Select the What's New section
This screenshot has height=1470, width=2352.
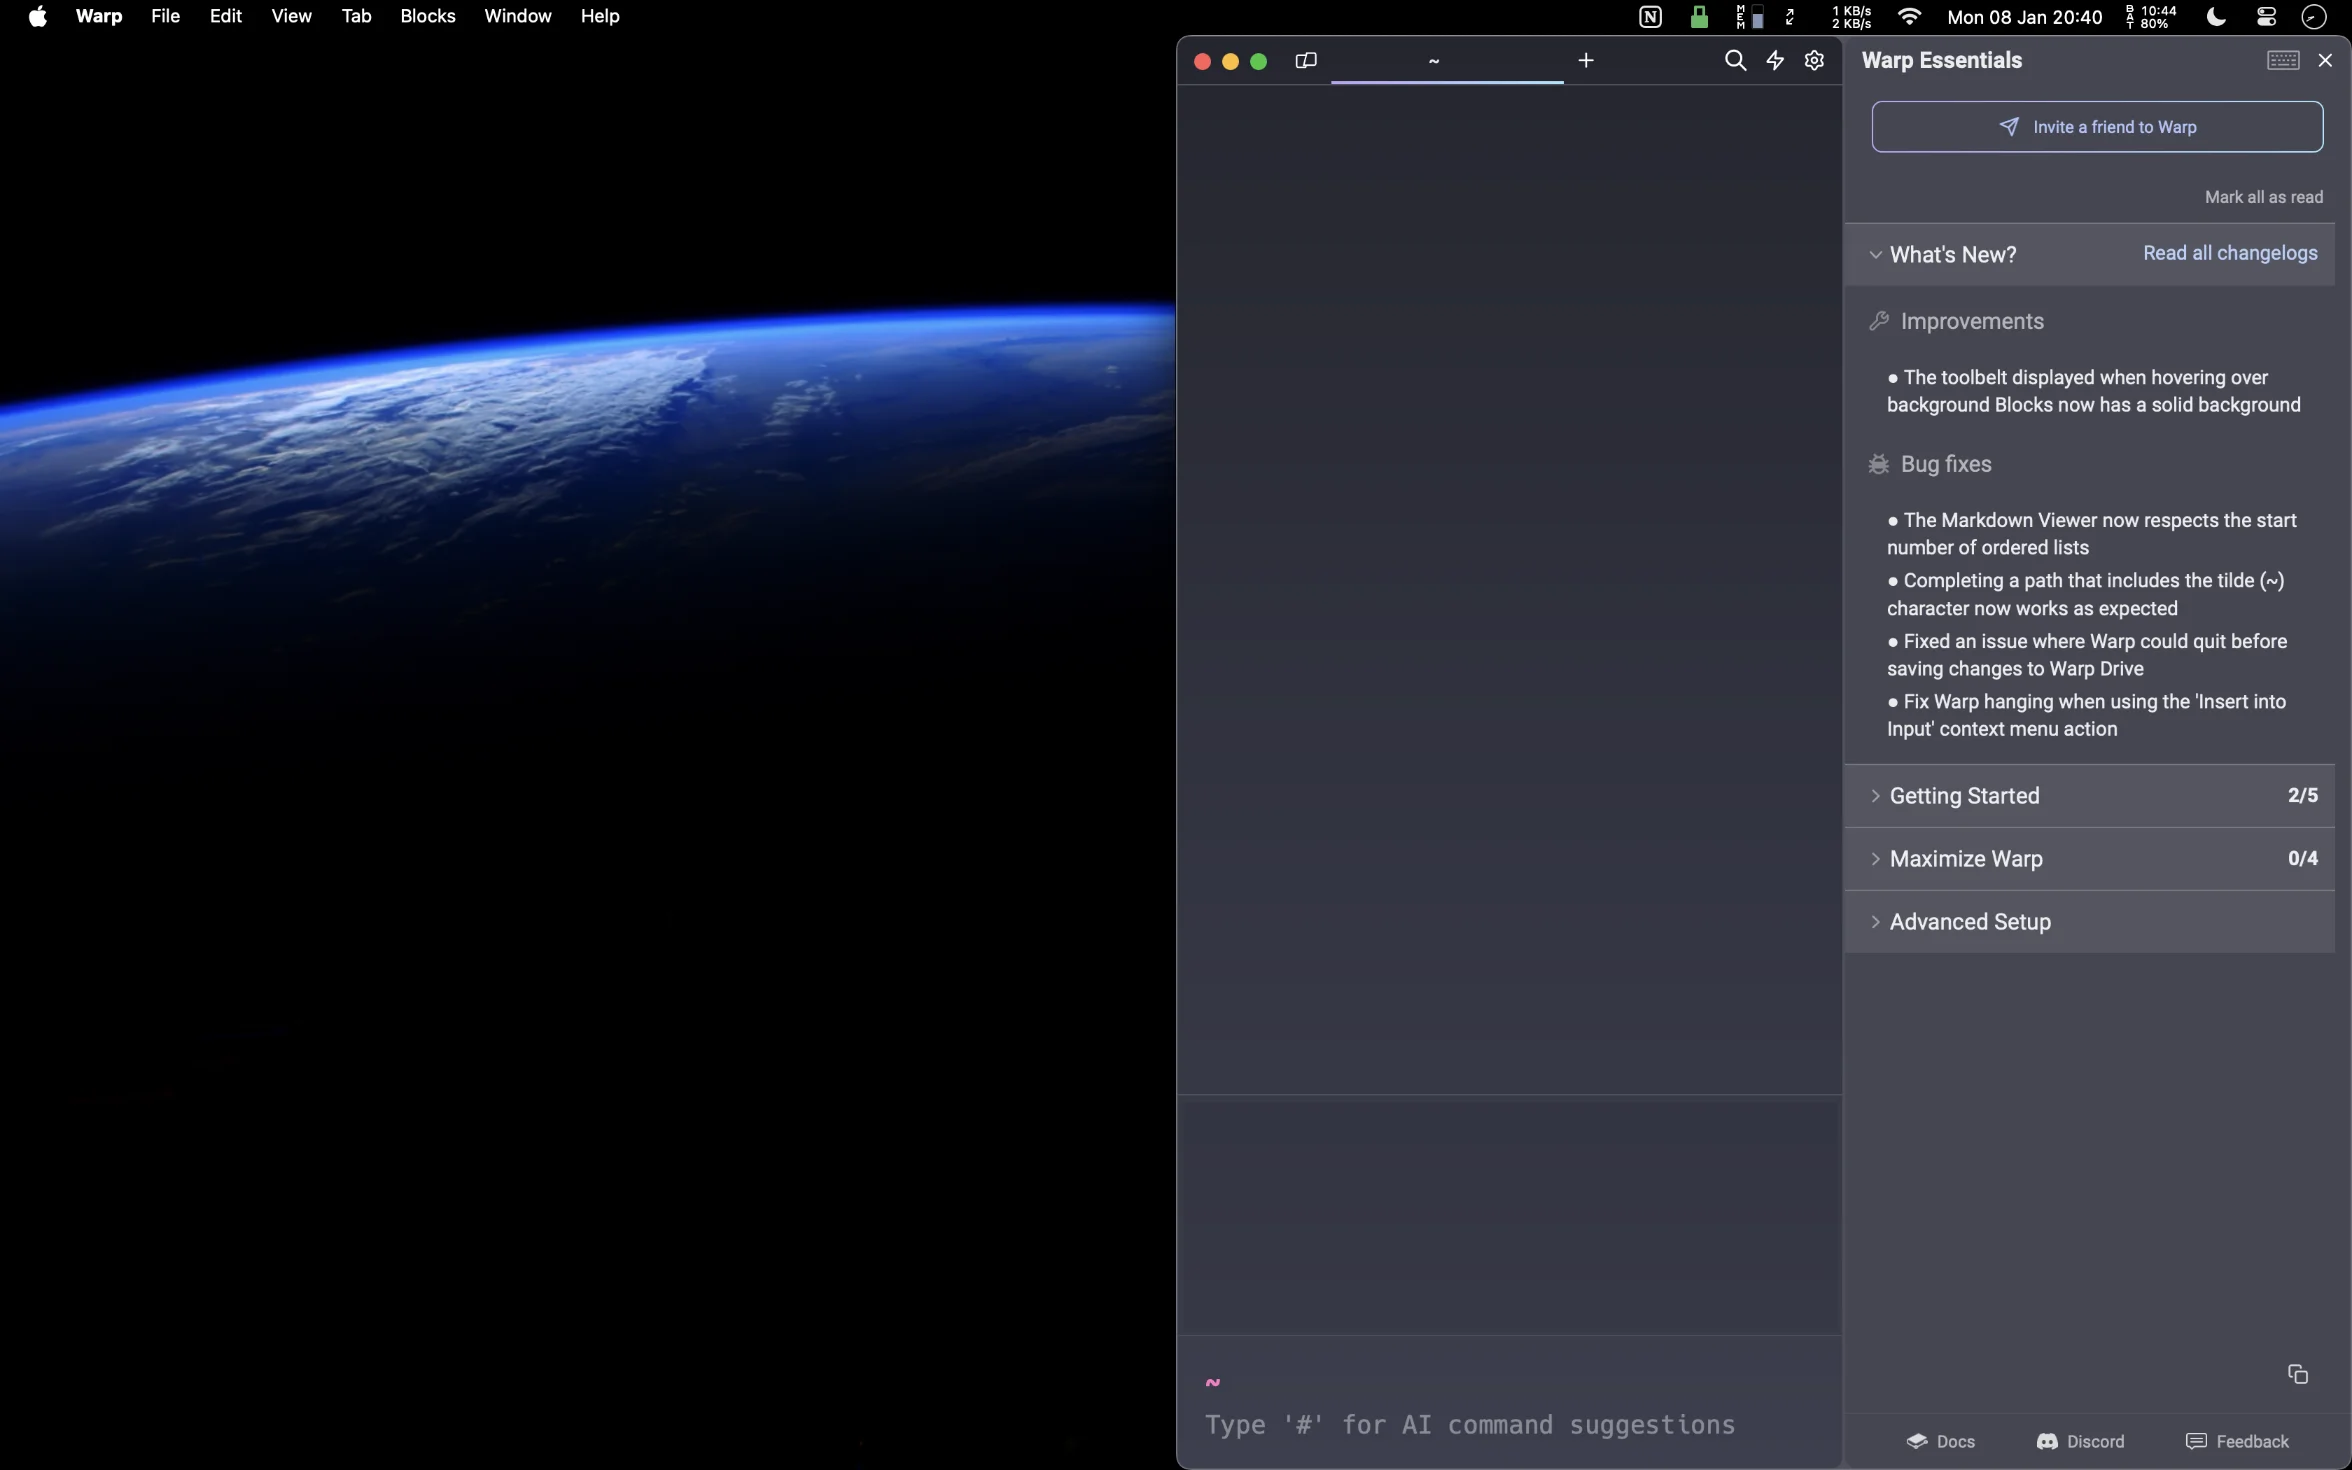[1952, 254]
